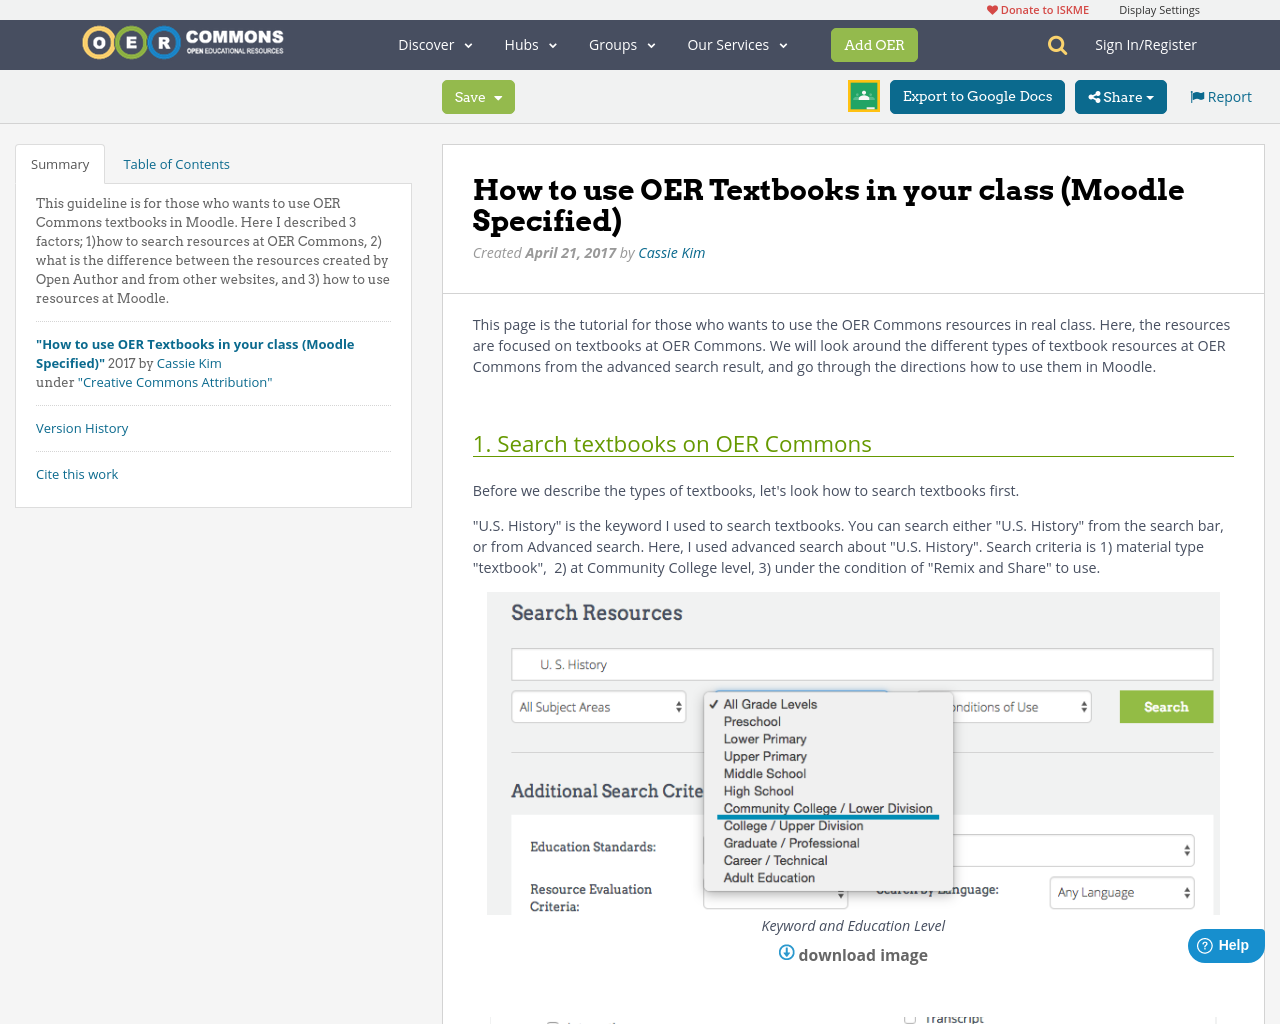Screen dimensions: 1280x1024
Task: Export the page to Google Docs
Action: (977, 96)
